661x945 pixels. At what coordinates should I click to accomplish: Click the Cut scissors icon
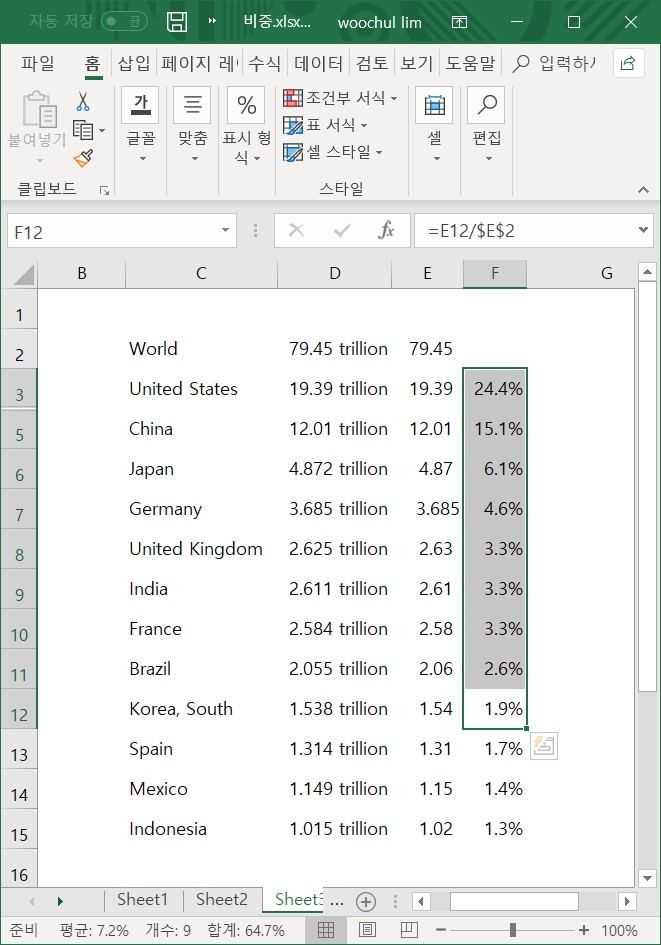click(83, 101)
